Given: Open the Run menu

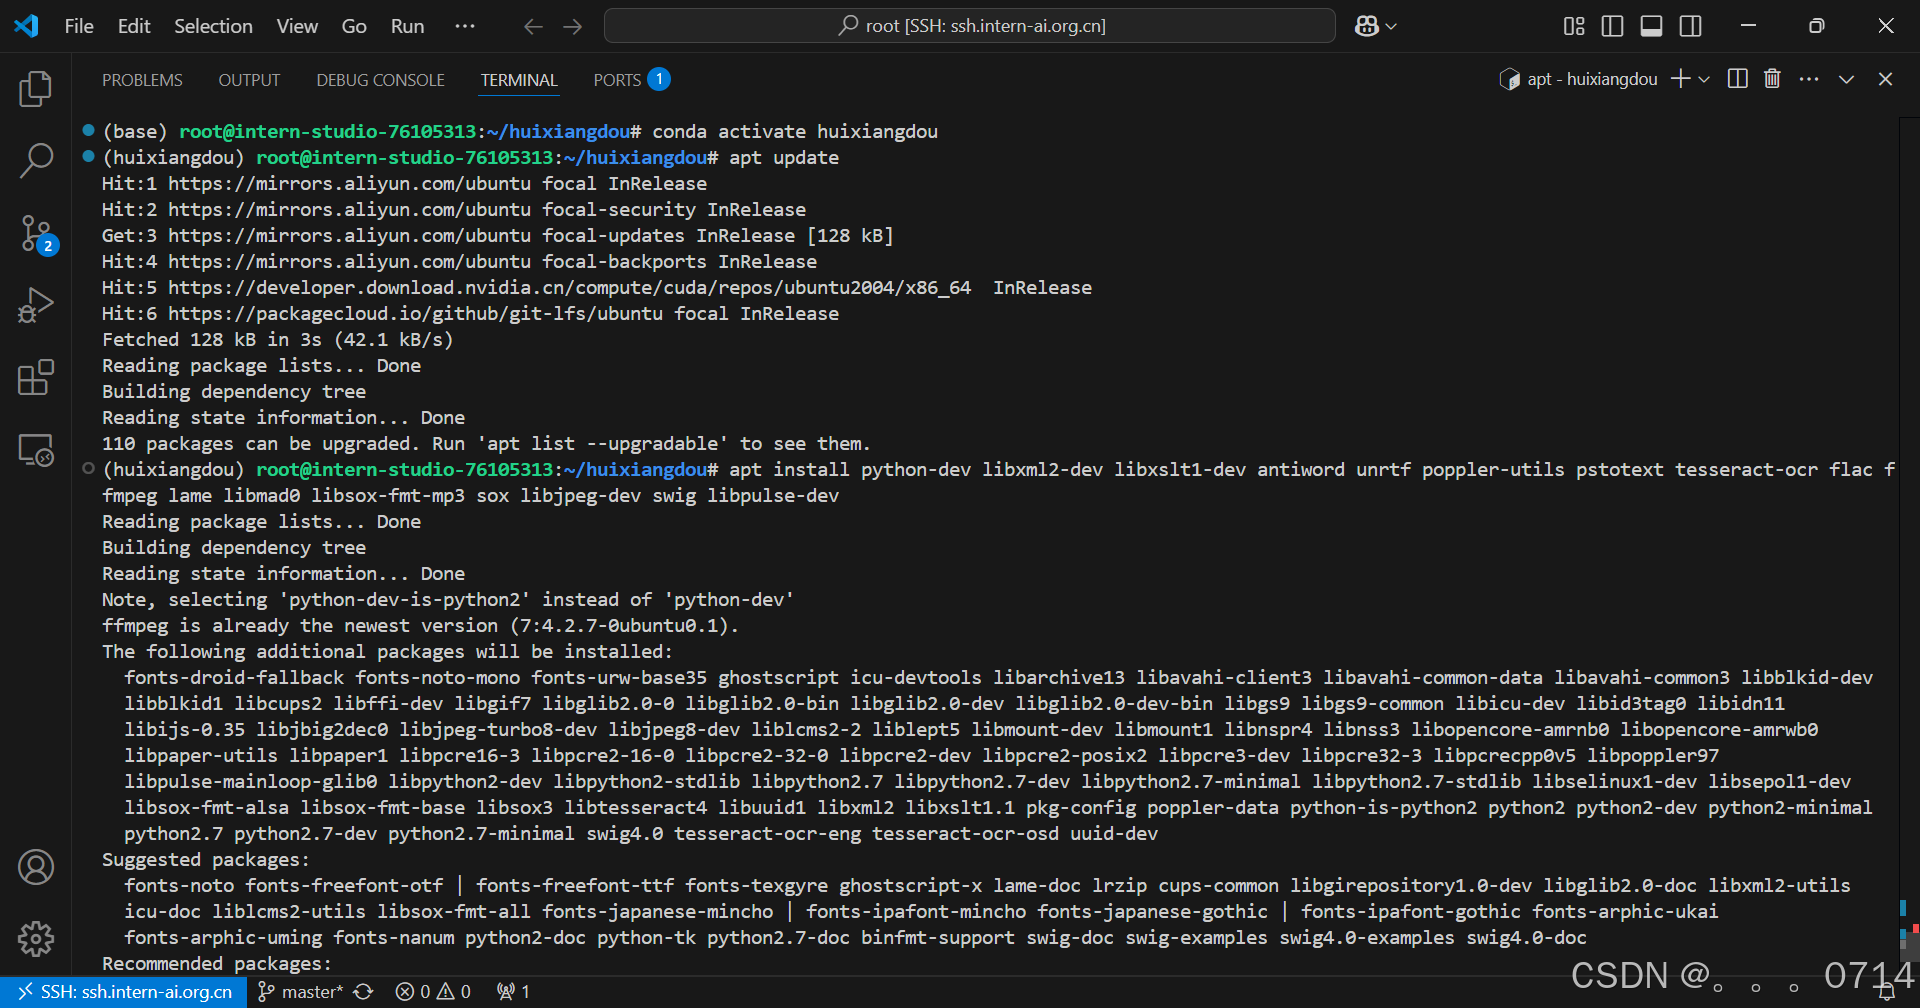Looking at the screenshot, I should tap(407, 26).
